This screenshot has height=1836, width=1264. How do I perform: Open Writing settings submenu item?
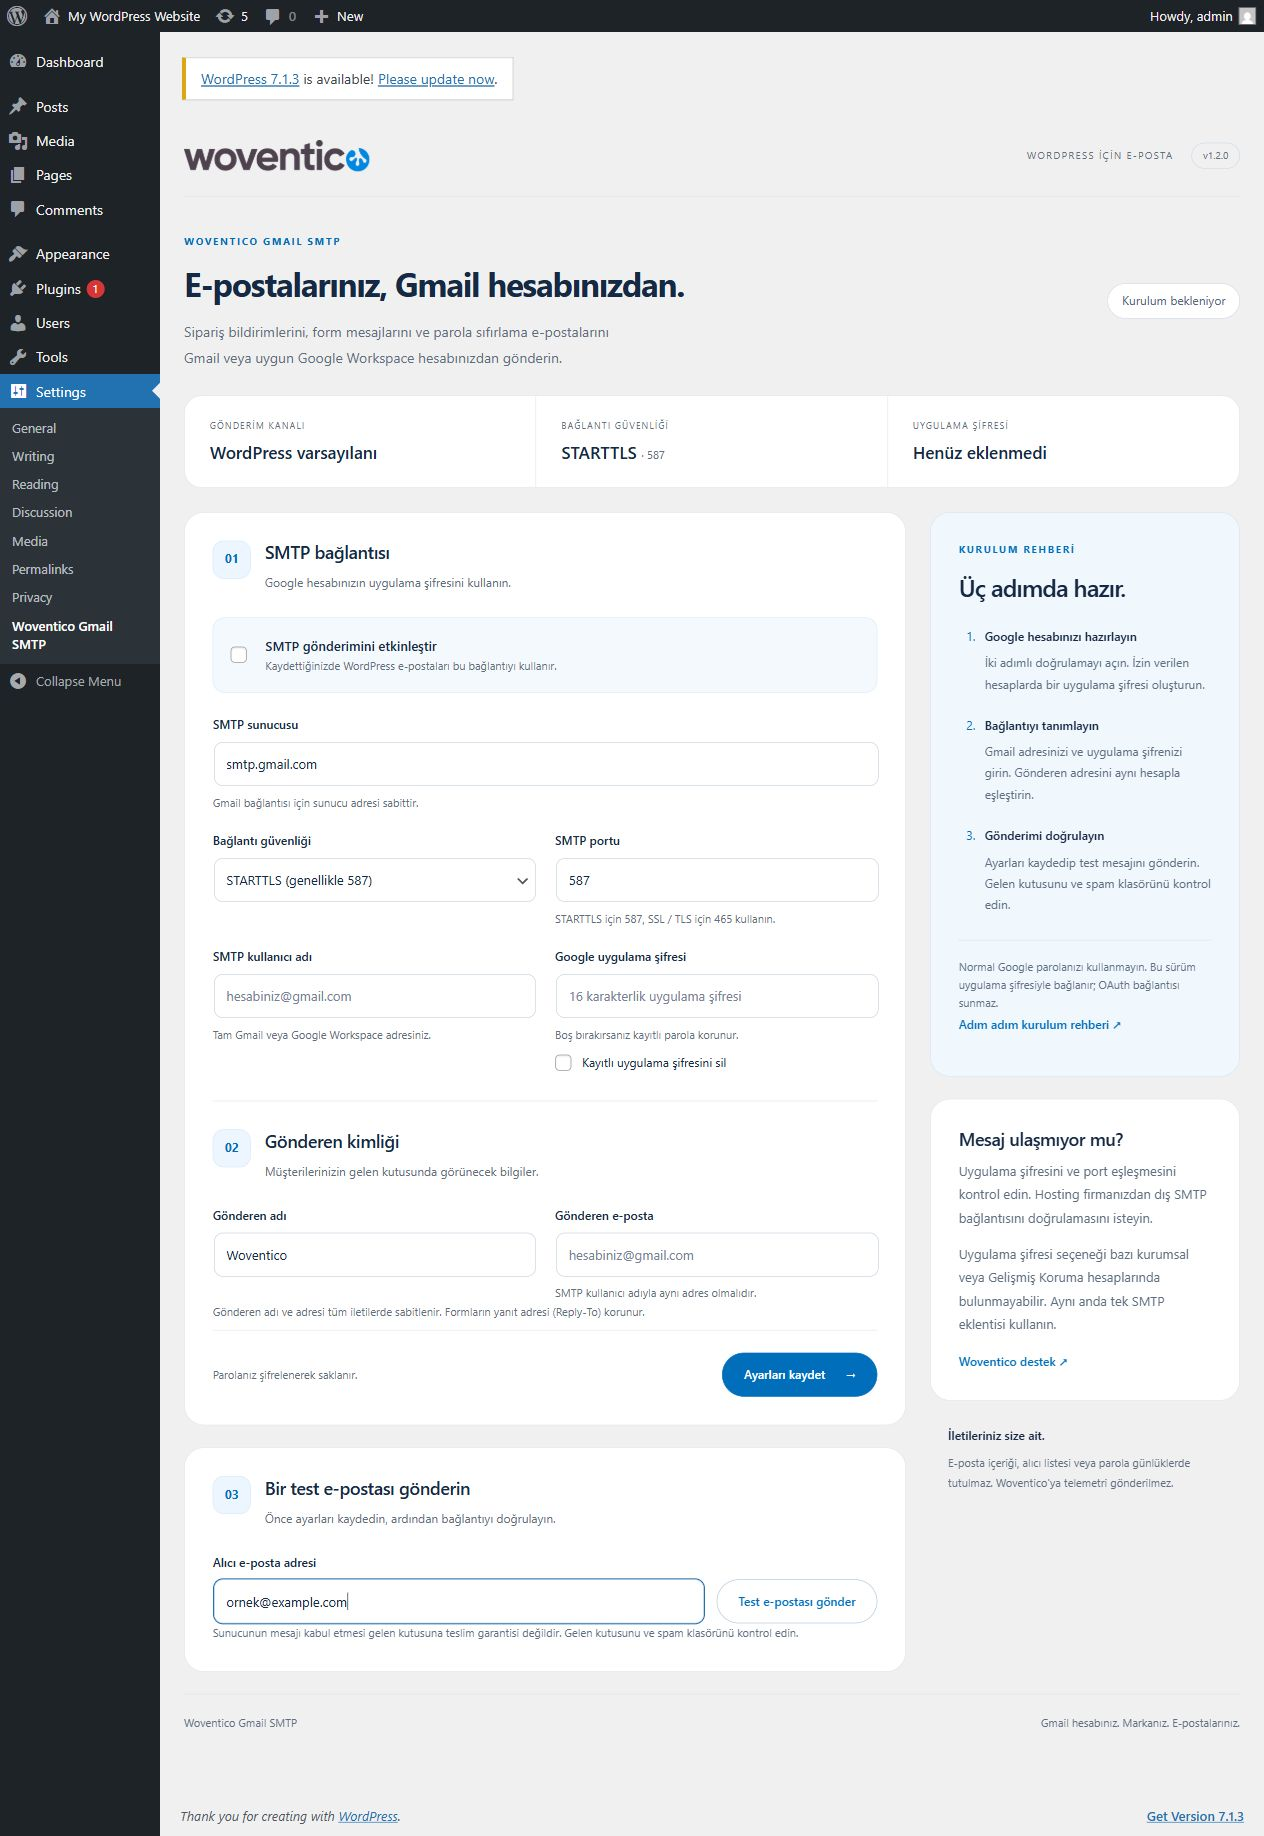click(x=33, y=456)
